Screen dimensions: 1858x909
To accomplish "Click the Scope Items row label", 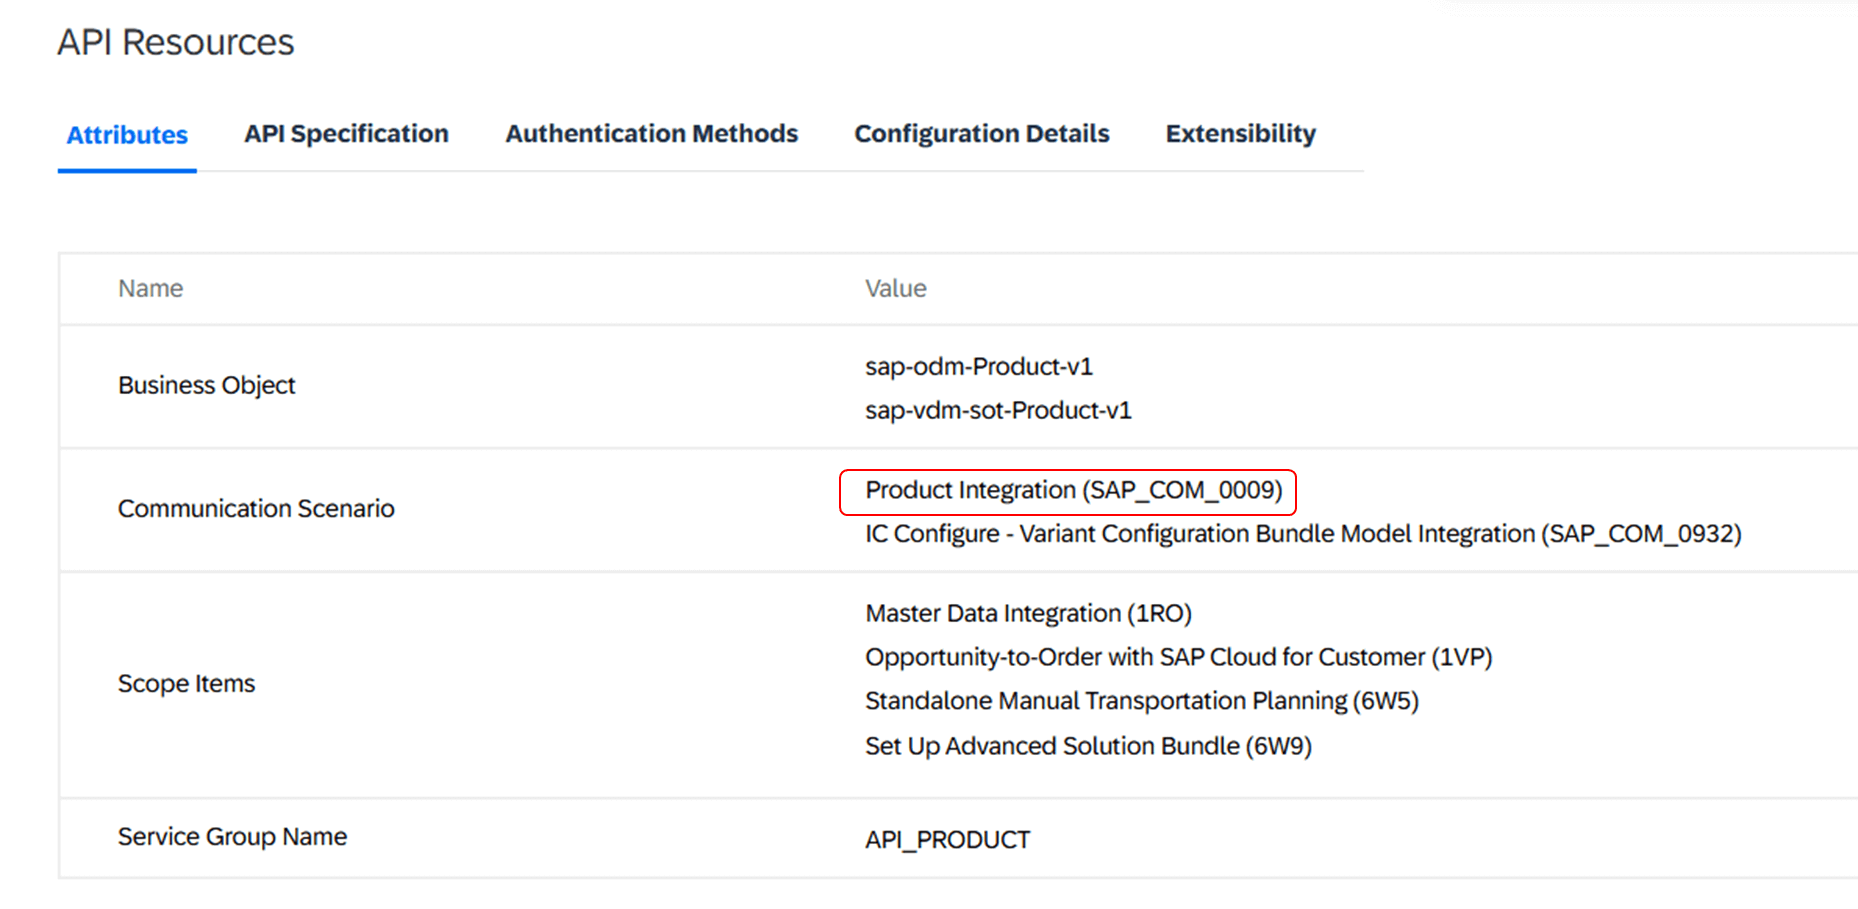I will click(x=186, y=684).
